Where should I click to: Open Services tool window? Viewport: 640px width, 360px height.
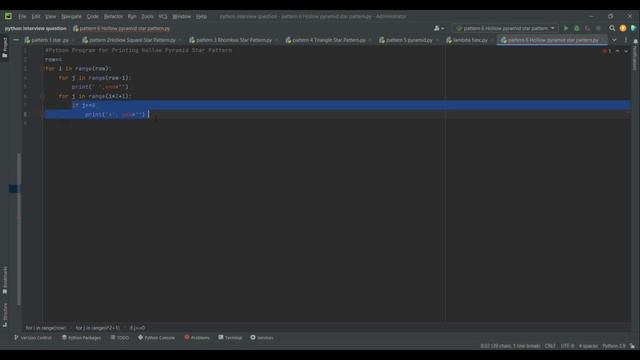pos(262,338)
